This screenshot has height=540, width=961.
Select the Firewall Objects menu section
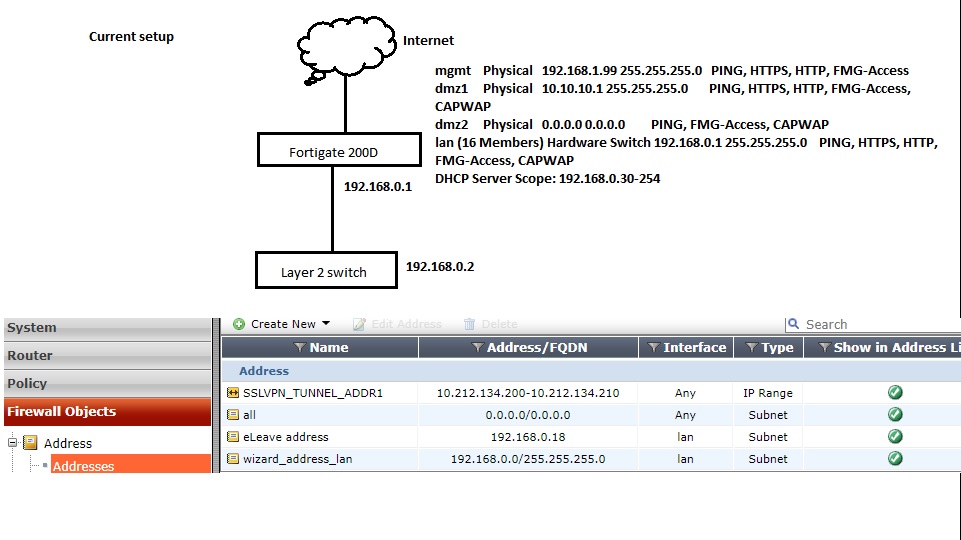(x=107, y=411)
